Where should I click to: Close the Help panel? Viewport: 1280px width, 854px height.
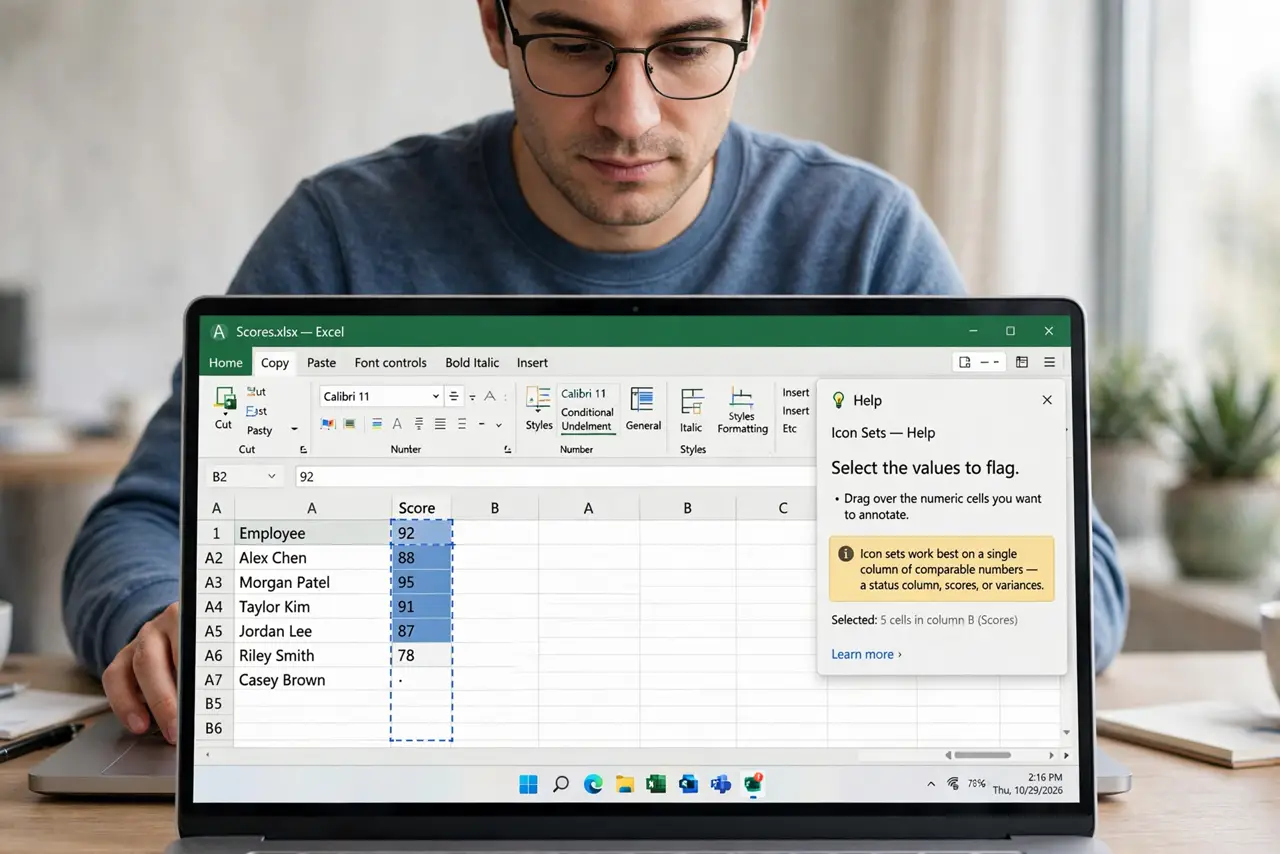coord(1047,400)
